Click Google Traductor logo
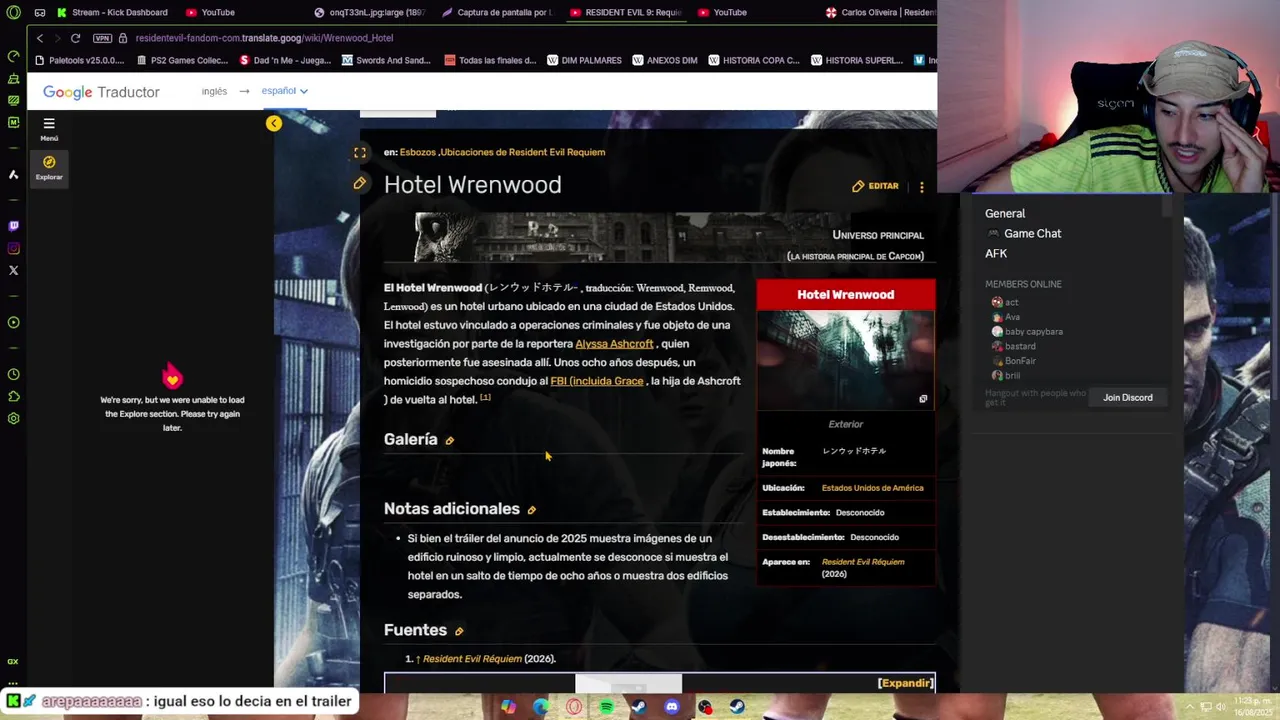The image size is (1280, 720). pos(101,92)
